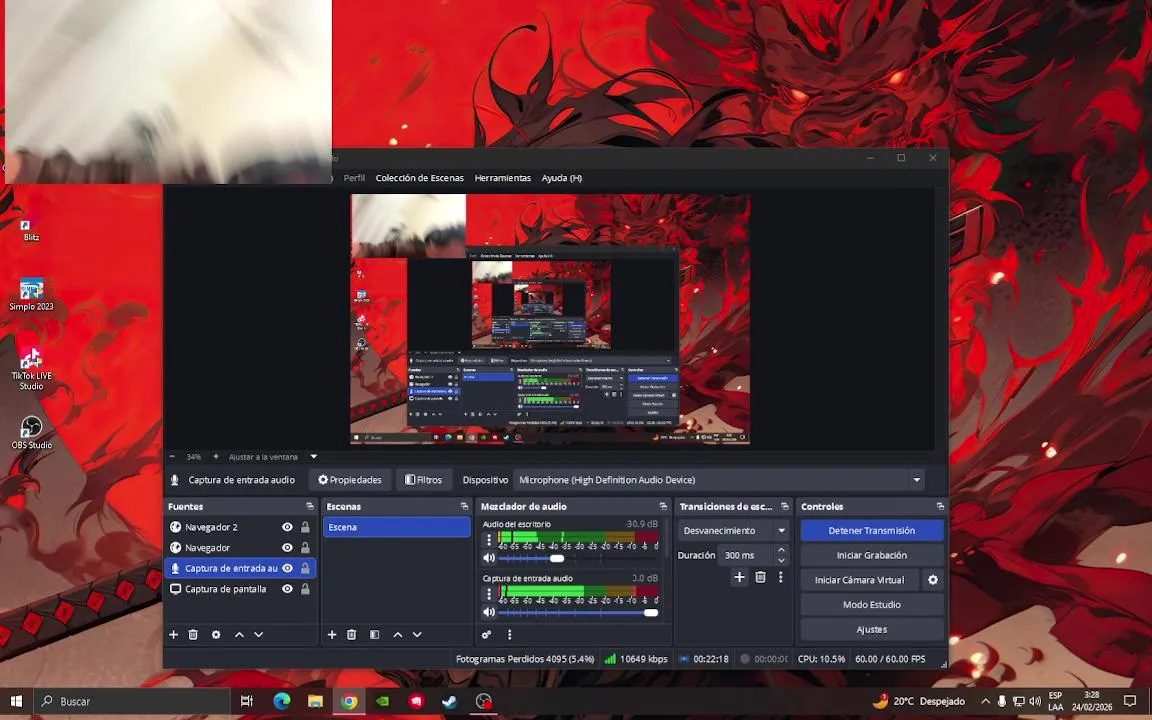
Task: Zoom out preview with minus icon
Action: pyautogui.click(x=173, y=457)
